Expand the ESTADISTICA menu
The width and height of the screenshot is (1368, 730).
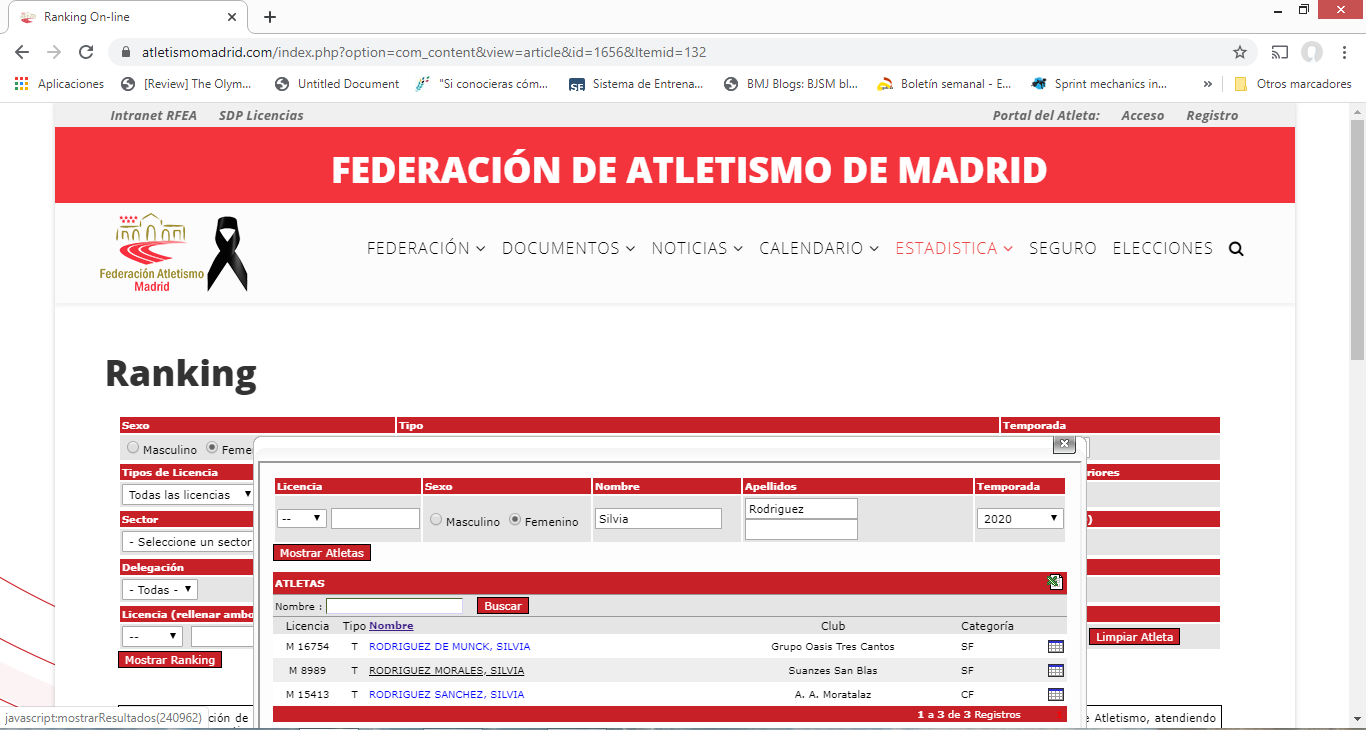[x=954, y=248]
